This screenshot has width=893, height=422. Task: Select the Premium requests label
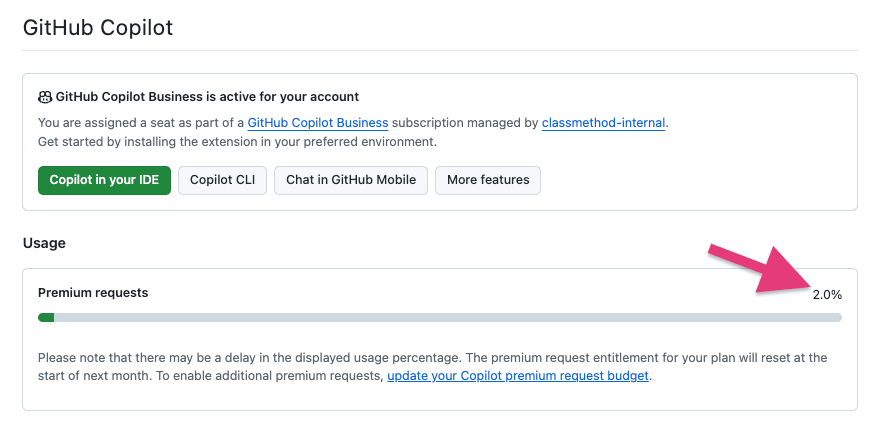point(93,293)
